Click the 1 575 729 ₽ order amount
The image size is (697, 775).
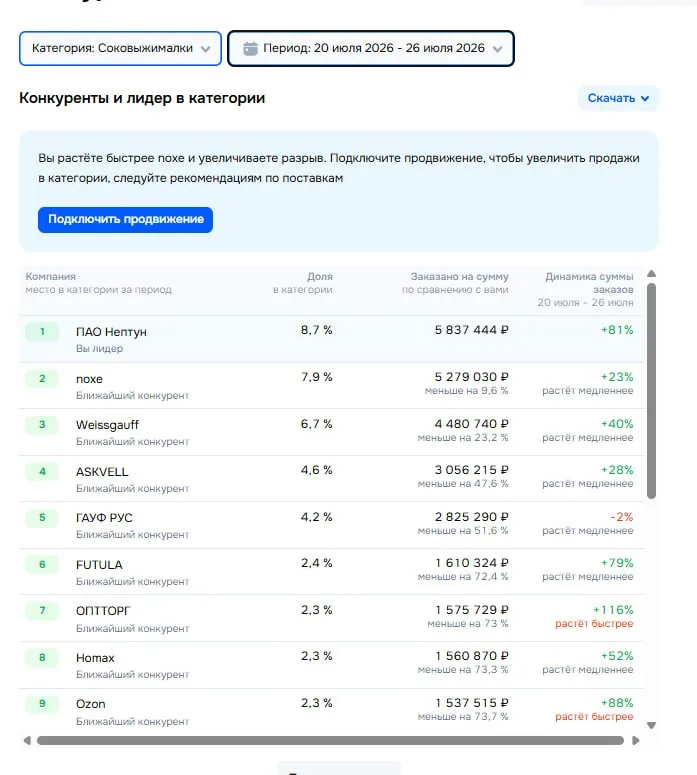472,609
